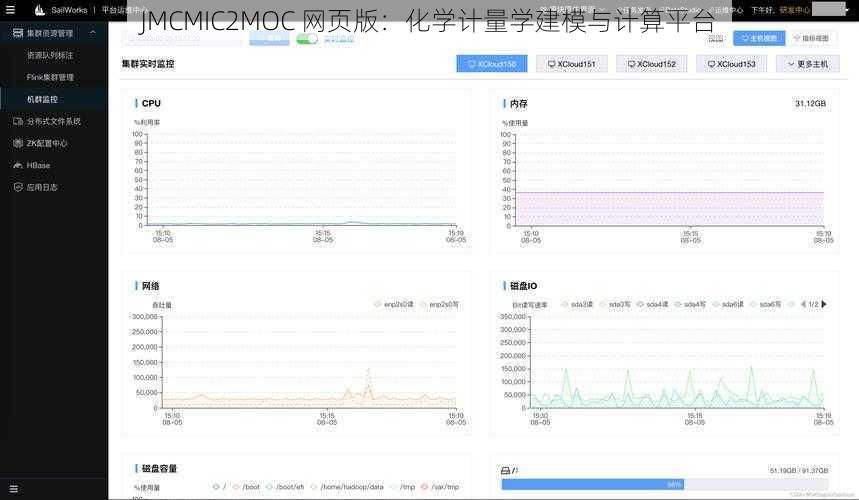Viewport: 859px width, 500px height.
Task: Select 机群监控 sidebar item
Action: pos(42,99)
